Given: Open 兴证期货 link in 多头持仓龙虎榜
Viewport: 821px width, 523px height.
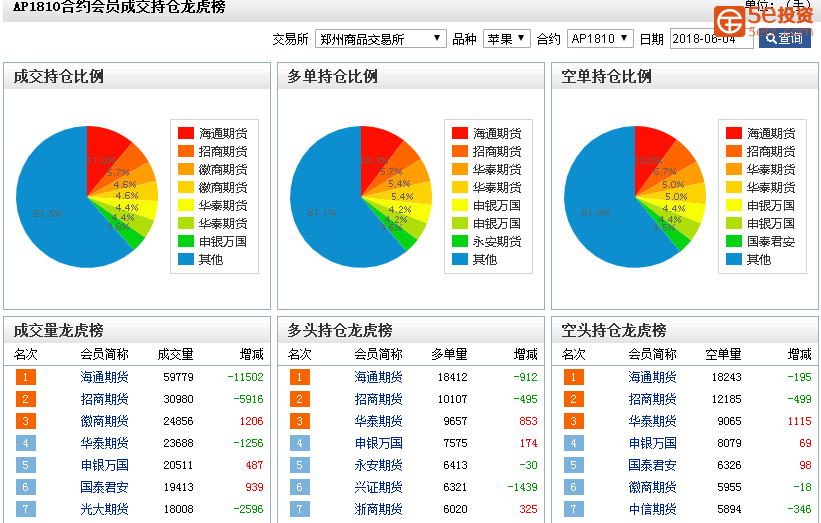Looking at the screenshot, I should click(x=378, y=487).
